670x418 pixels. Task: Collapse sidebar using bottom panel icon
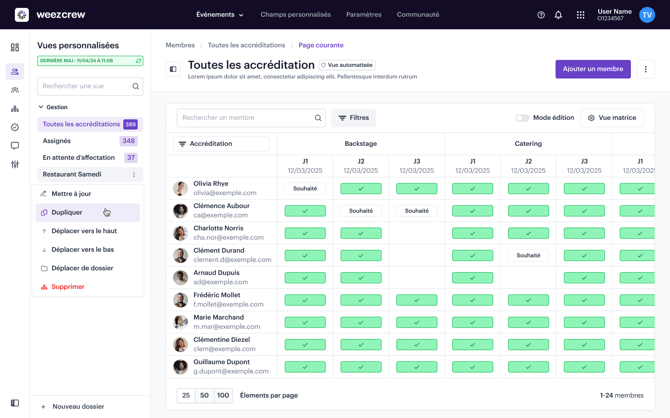click(x=15, y=403)
